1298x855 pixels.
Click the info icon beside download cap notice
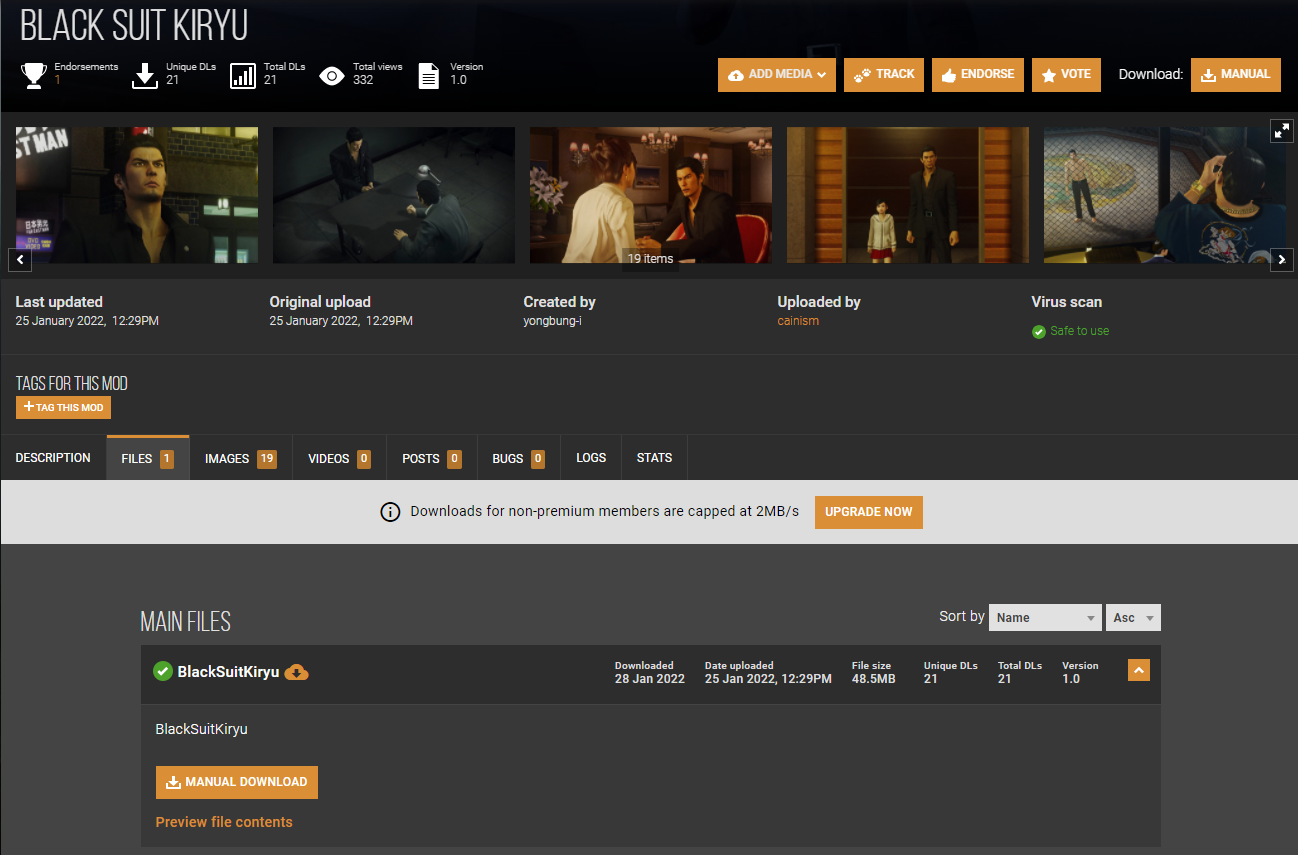tap(390, 512)
